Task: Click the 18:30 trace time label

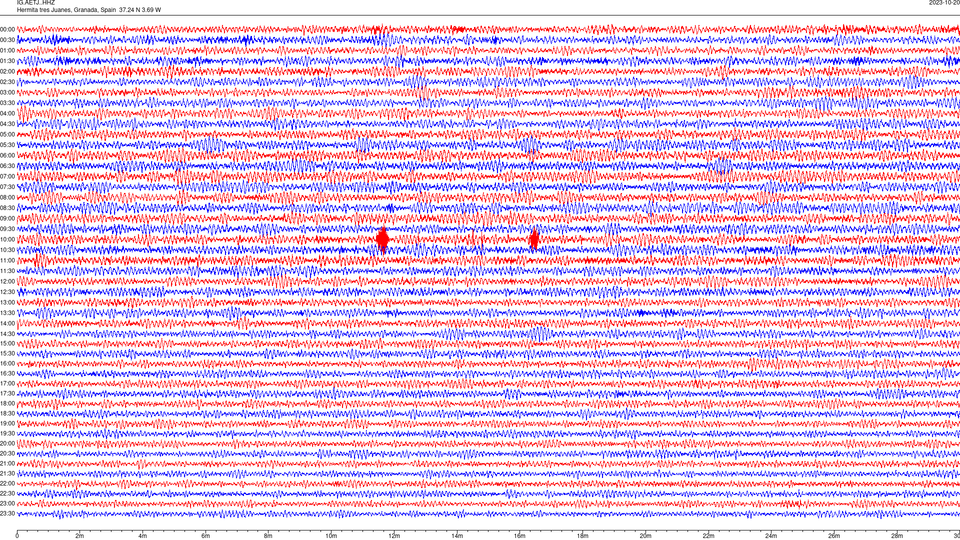Action: (7, 414)
